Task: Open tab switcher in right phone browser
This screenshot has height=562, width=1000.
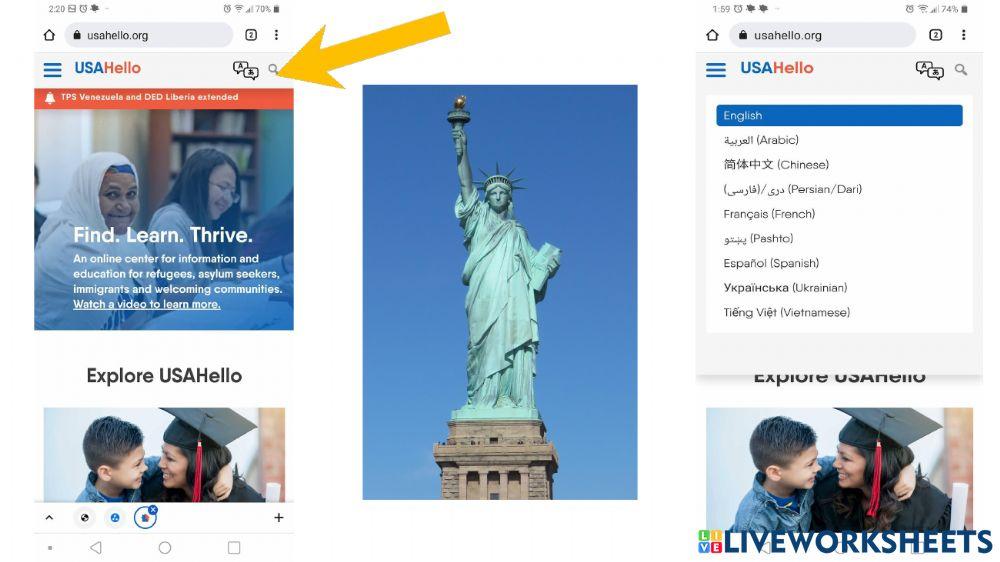Action: (936, 35)
